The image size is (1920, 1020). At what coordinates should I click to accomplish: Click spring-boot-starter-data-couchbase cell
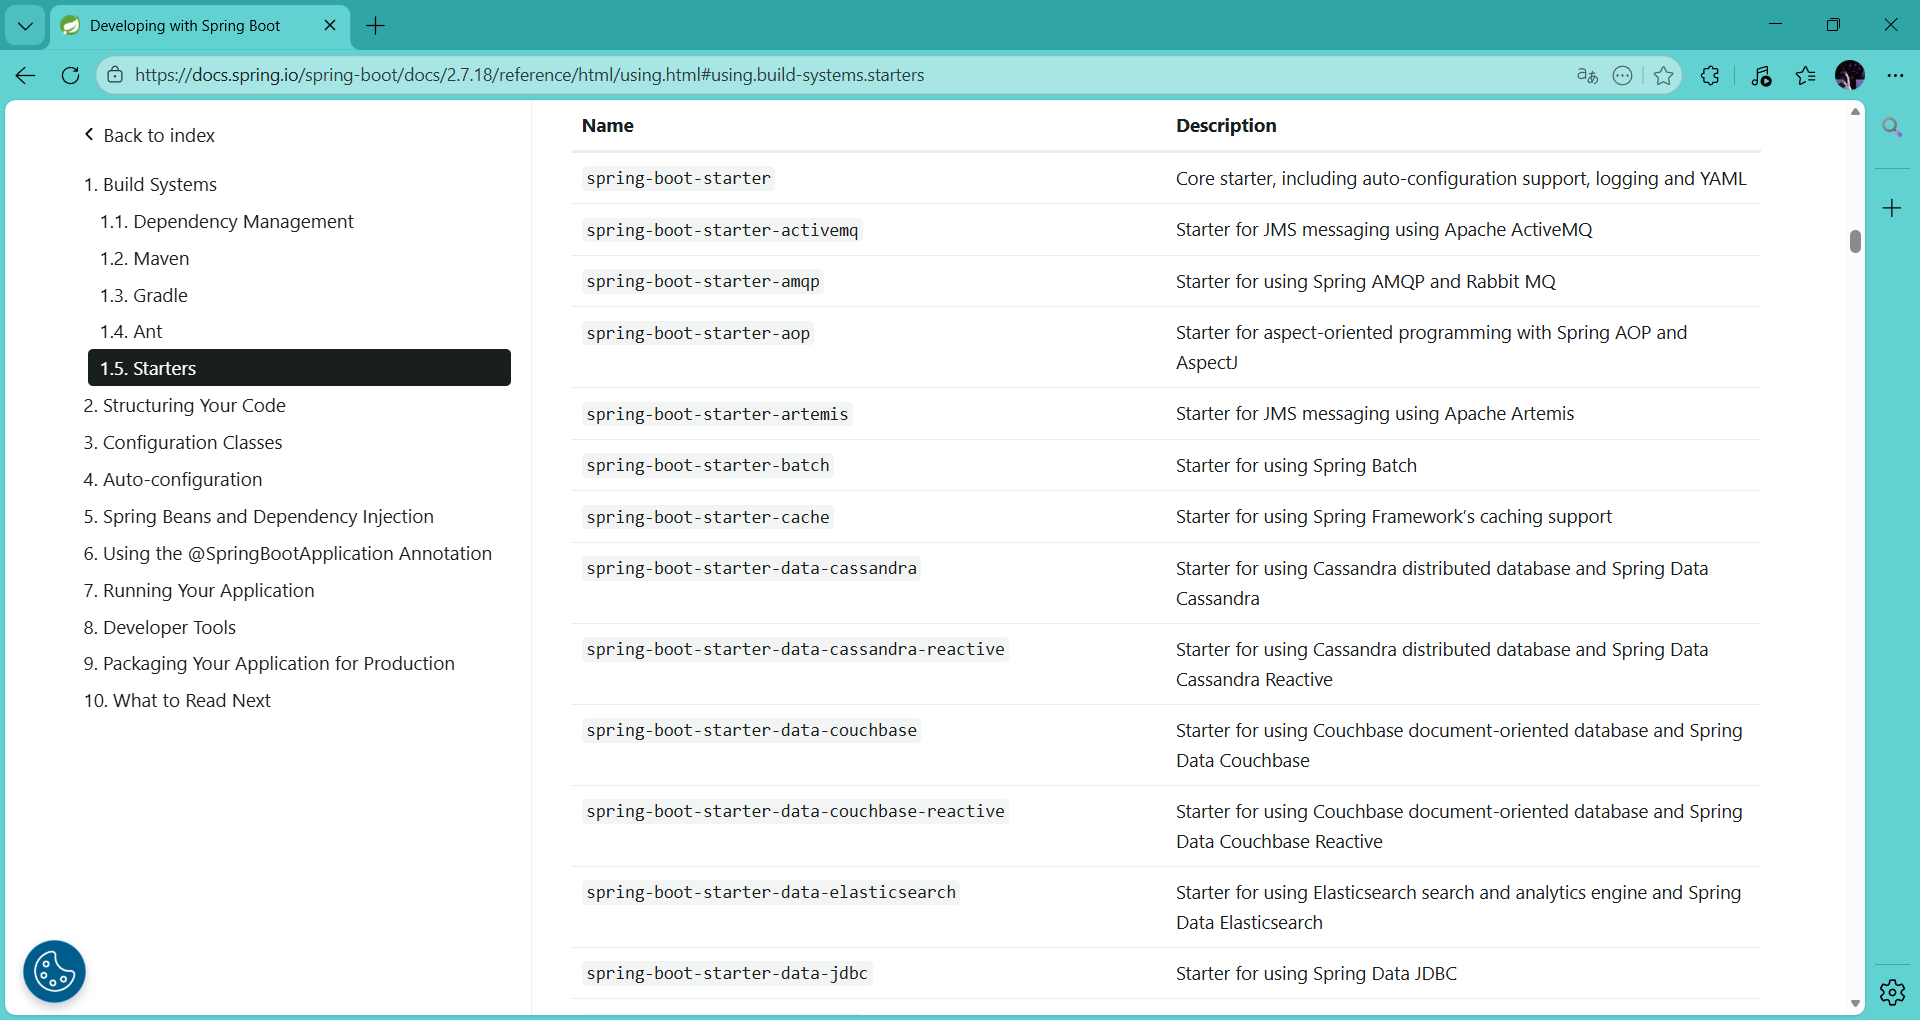click(751, 730)
